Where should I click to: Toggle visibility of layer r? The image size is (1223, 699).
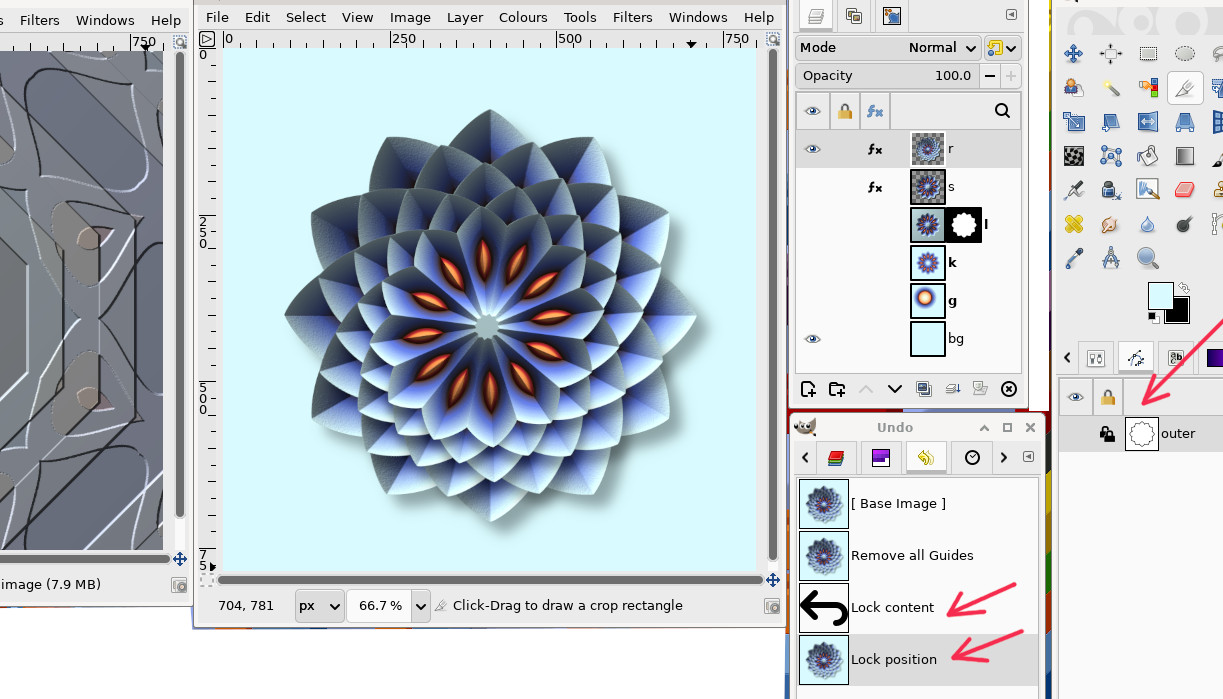pos(812,149)
